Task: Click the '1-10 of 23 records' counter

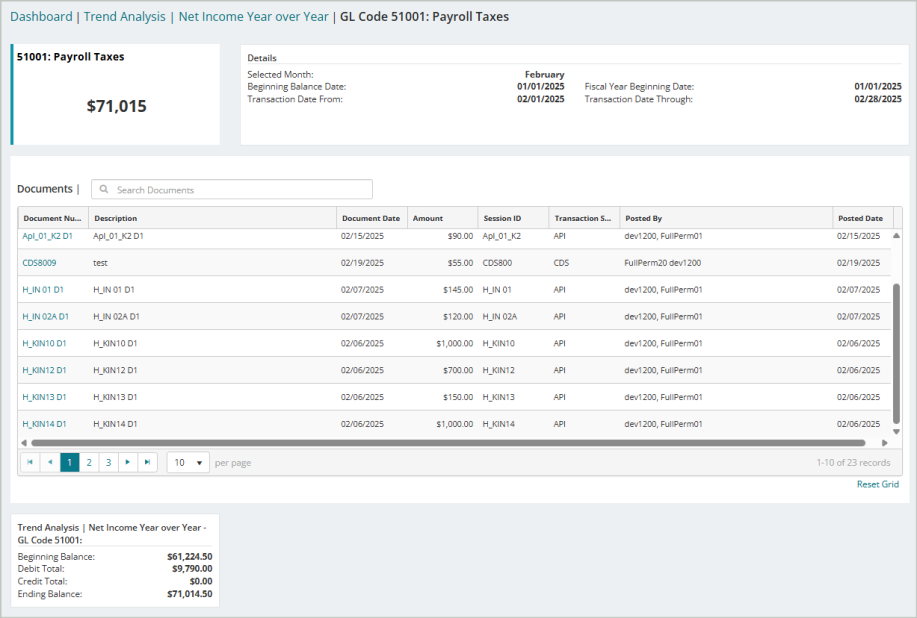Action: point(853,462)
